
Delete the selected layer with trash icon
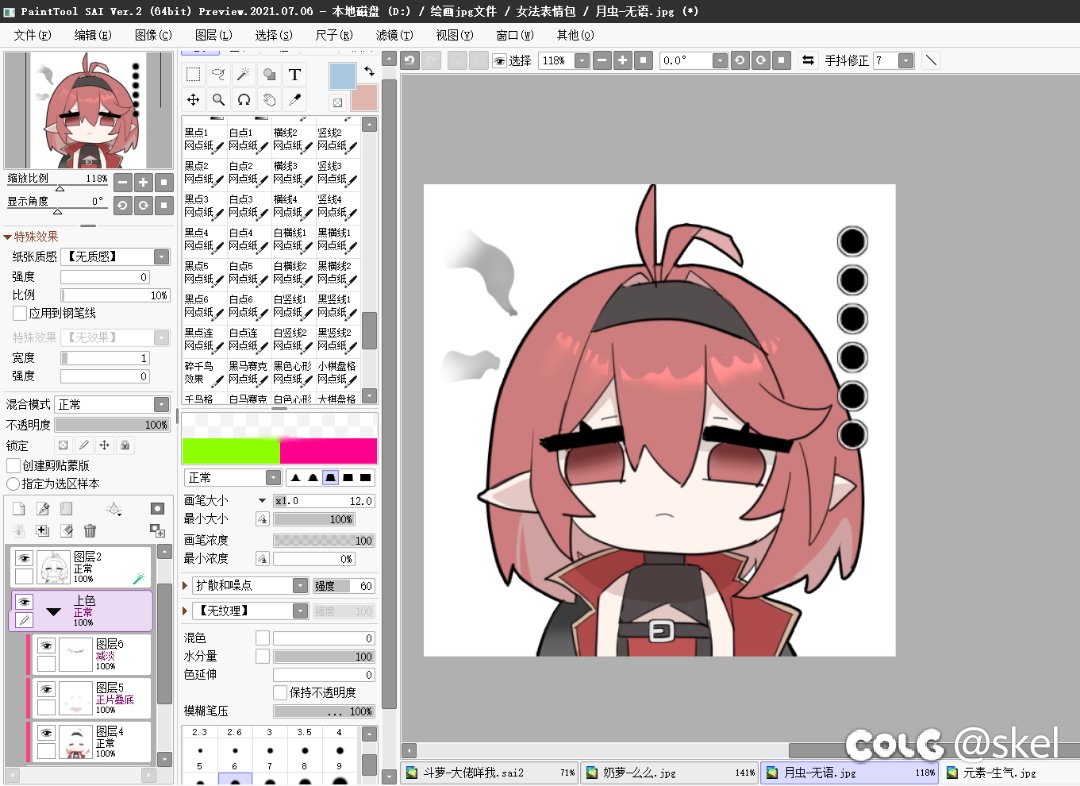pos(90,530)
